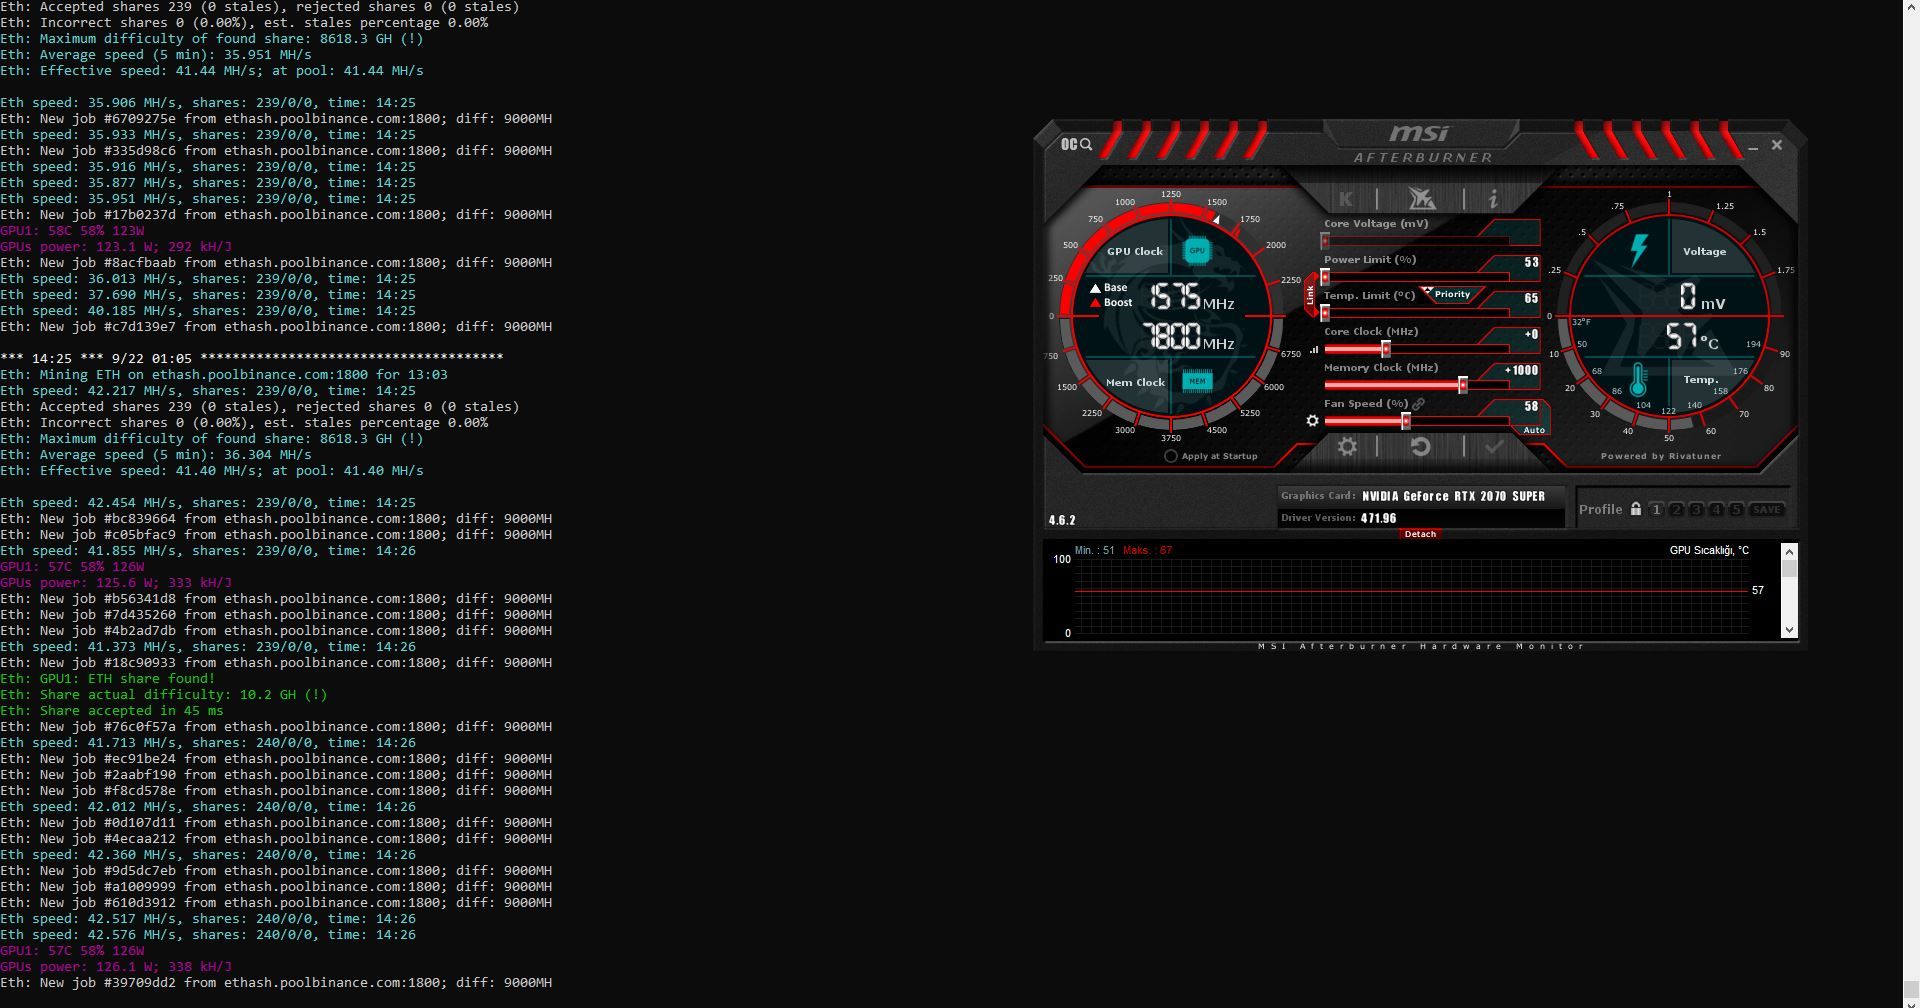
Task: Click the driver version 471.96
Action: click(1378, 518)
